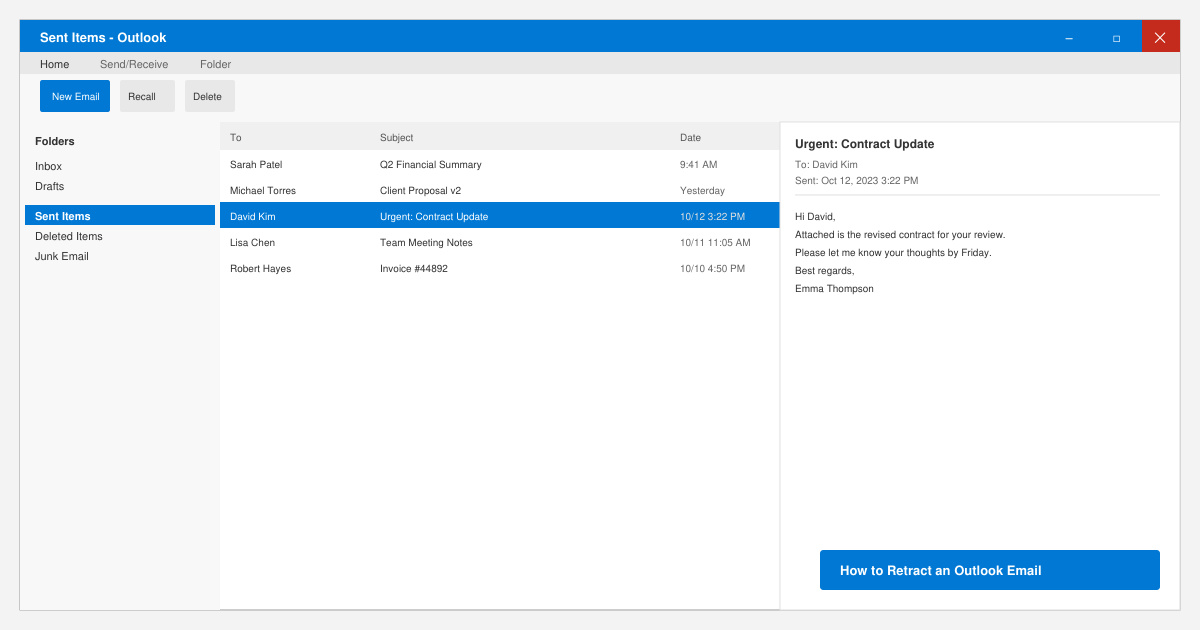Click the reading pane title Urgent: Contract Update
This screenshot has height=630, width=1200.
(x=864, y=144)
